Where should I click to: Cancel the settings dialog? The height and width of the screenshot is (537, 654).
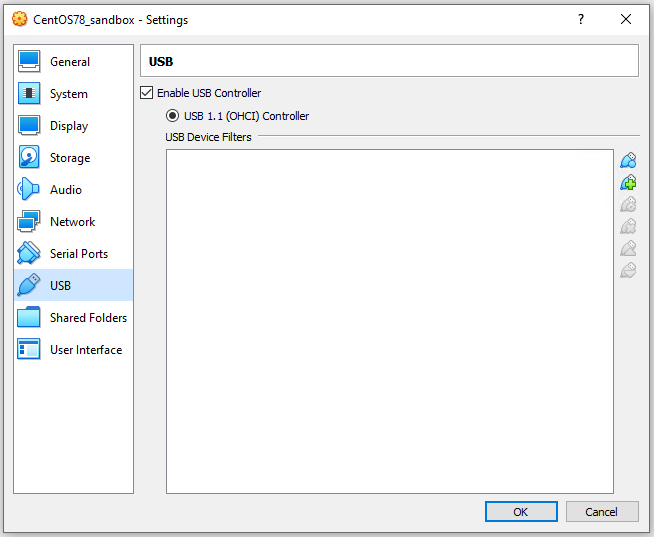[x=601, y=512]
